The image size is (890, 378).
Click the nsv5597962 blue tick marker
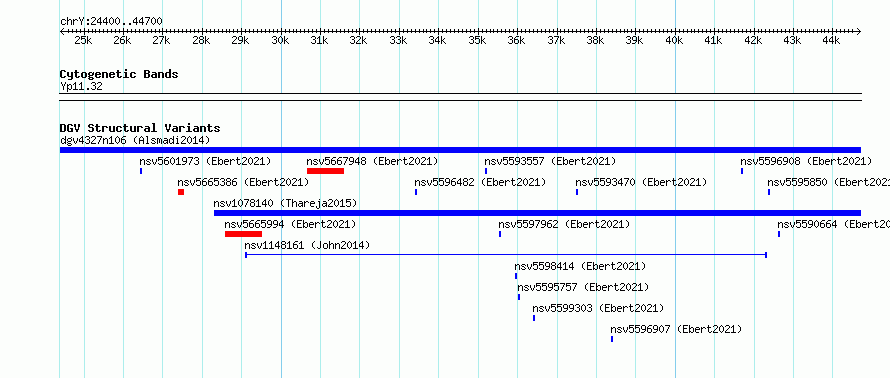(x=500, y=234)
